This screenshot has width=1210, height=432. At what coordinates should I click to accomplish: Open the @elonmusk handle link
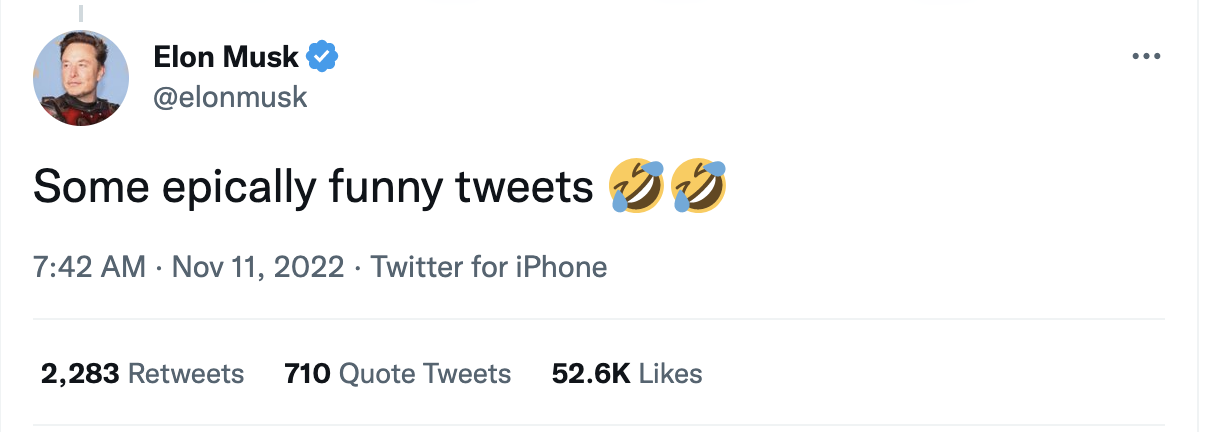pos(230,97)
